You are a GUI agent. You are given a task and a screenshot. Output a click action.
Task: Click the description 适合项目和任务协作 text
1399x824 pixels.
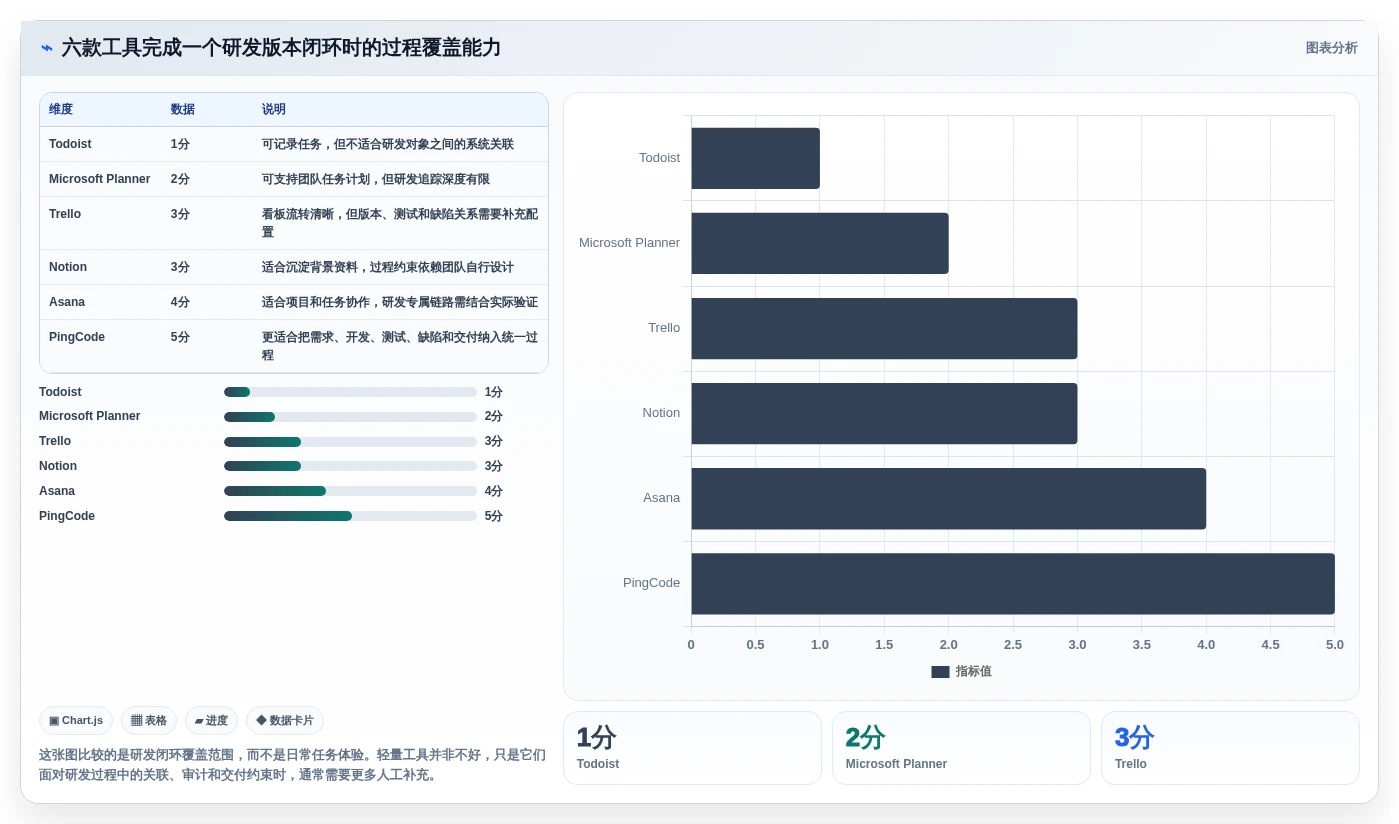click(400, 302)
